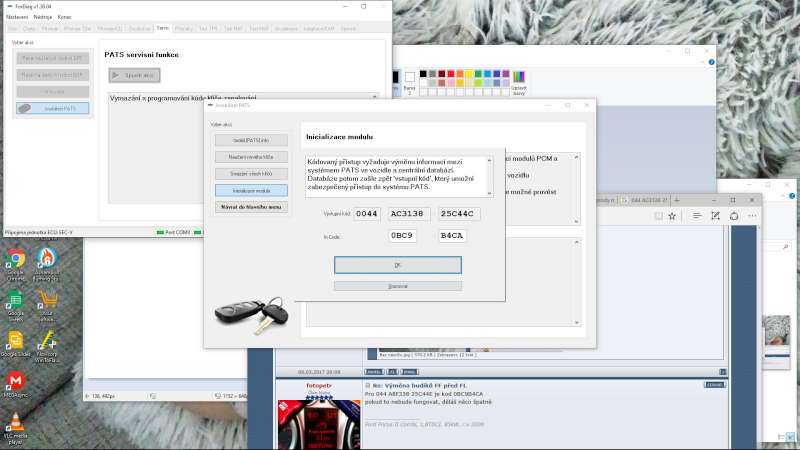Viewport: 800px width, 450px height.
Task: Open the MEGAsync desktop icon
Action: click(x=15, y=383)
